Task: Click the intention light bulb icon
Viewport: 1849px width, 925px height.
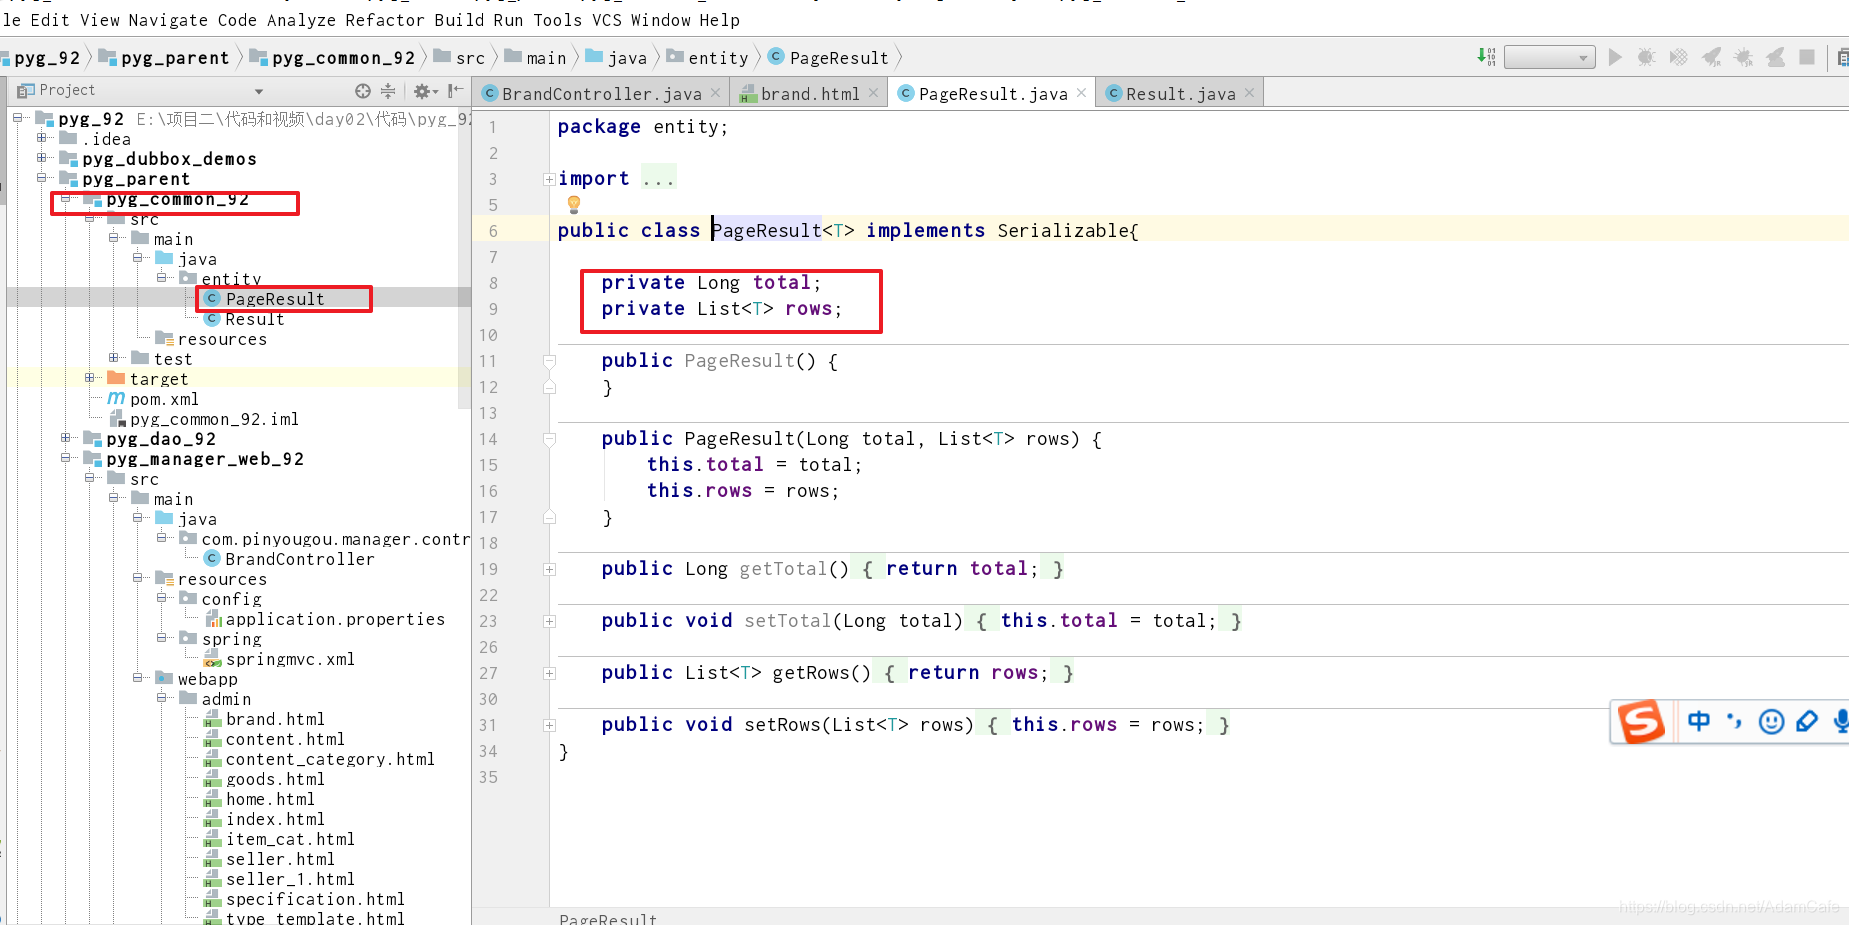Action: click(574, 204)
